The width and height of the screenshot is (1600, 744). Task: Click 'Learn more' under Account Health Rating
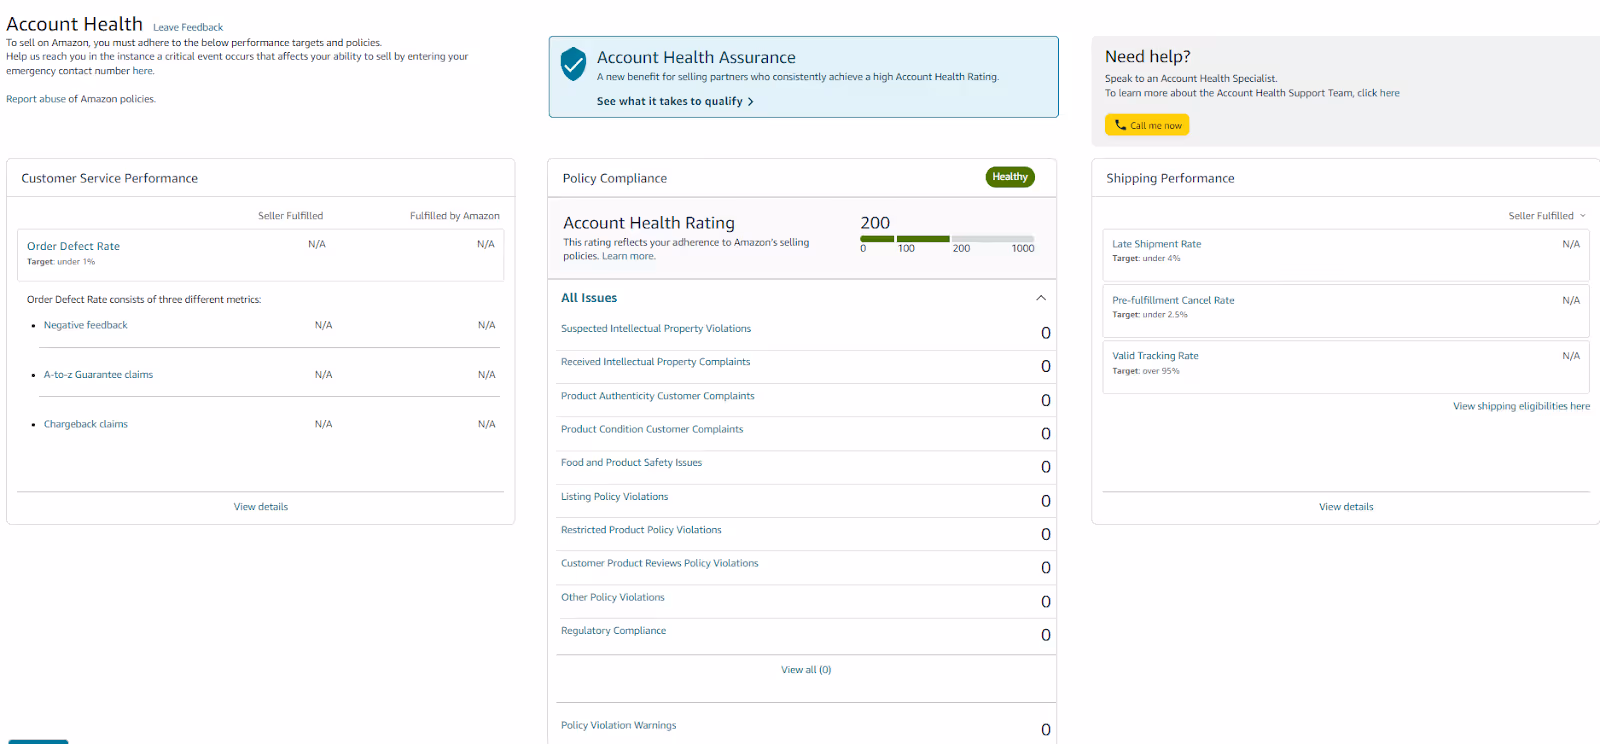628,257
